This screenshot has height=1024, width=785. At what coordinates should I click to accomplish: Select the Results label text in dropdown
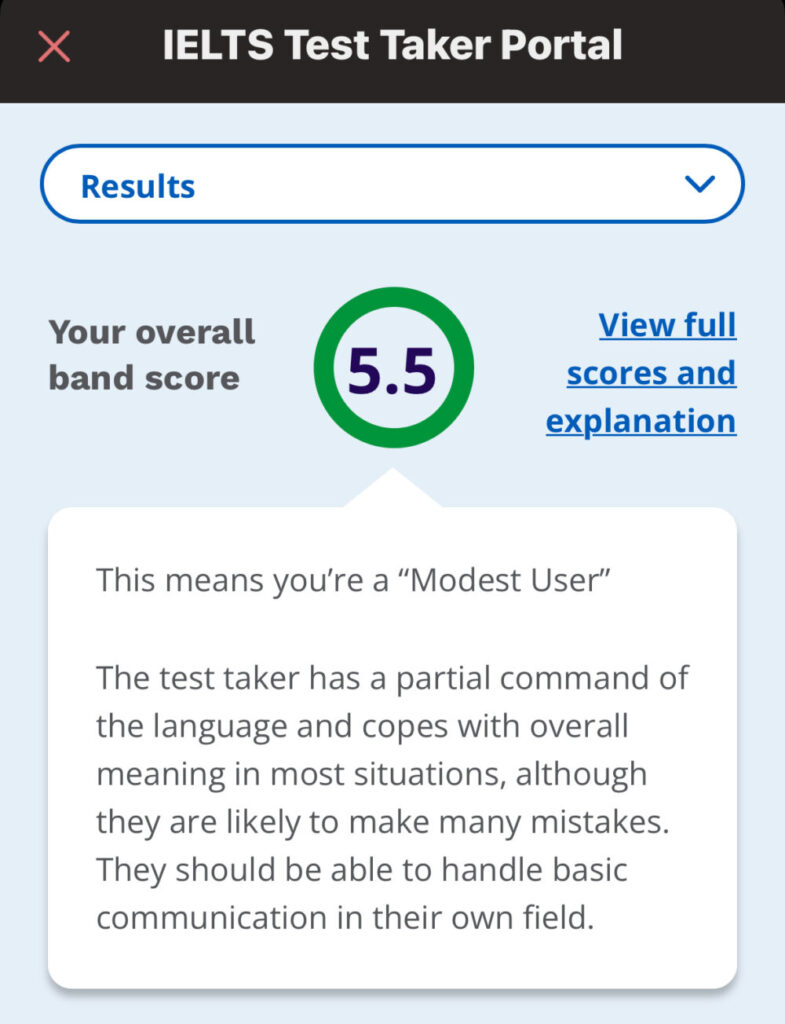click(x=138, y=186)
